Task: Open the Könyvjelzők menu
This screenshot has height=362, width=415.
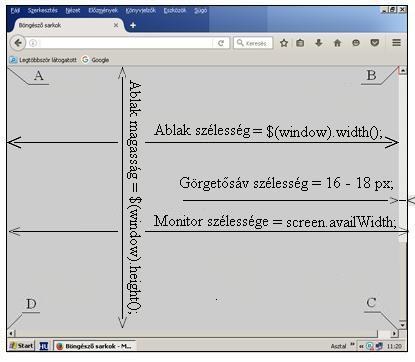Action: click(140, 11)
